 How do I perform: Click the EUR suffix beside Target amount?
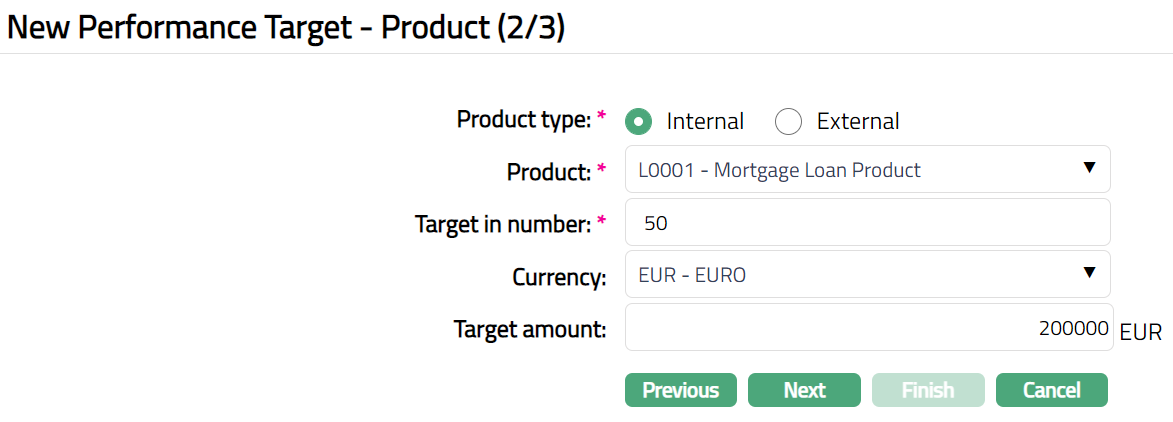point(1141,332)
